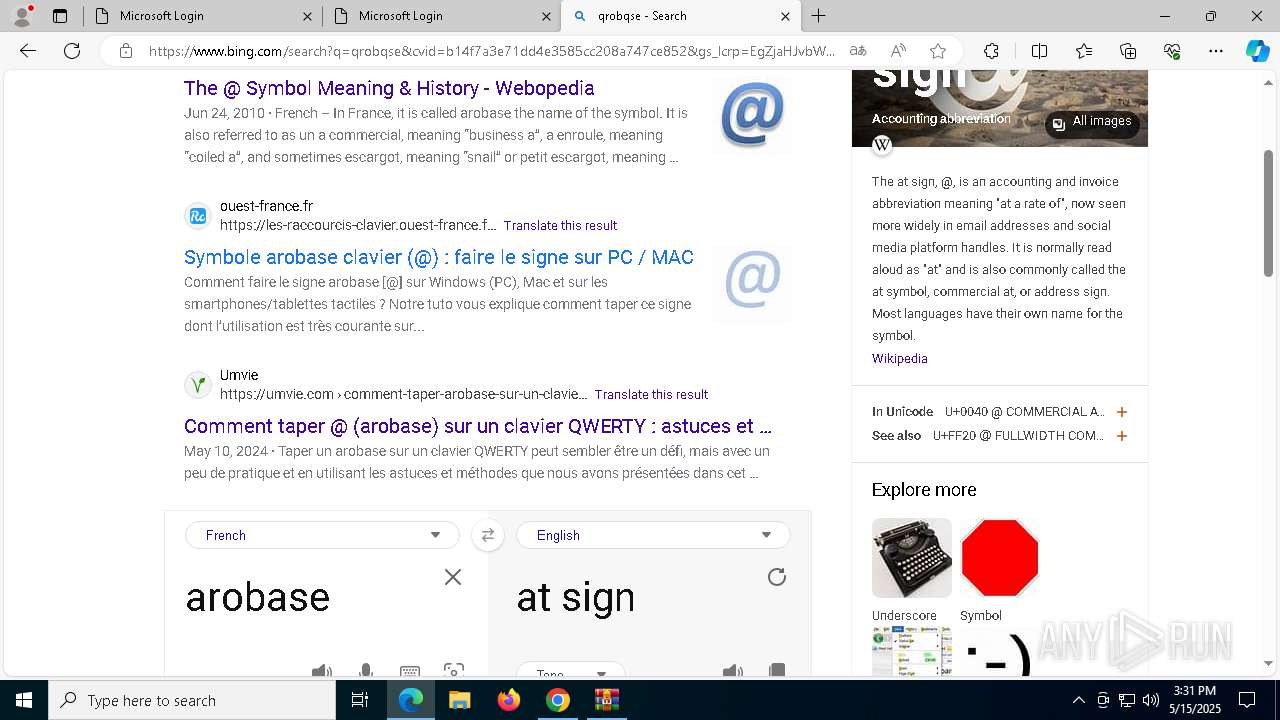Open notification center icon
This screenshot has width=1280, height=720.
point(1247,700)
